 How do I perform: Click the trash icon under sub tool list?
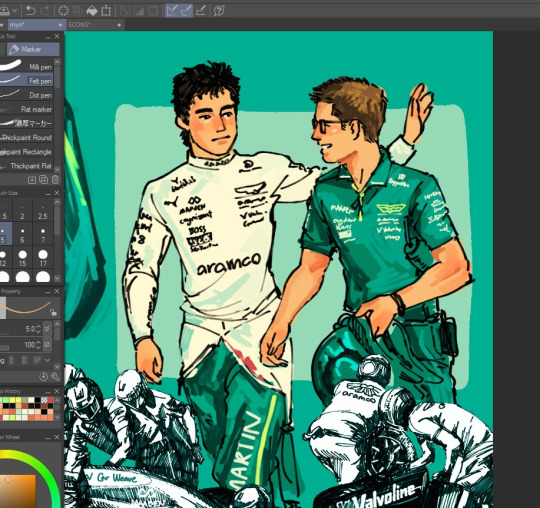pyautogui.click(x=55, y=179)
